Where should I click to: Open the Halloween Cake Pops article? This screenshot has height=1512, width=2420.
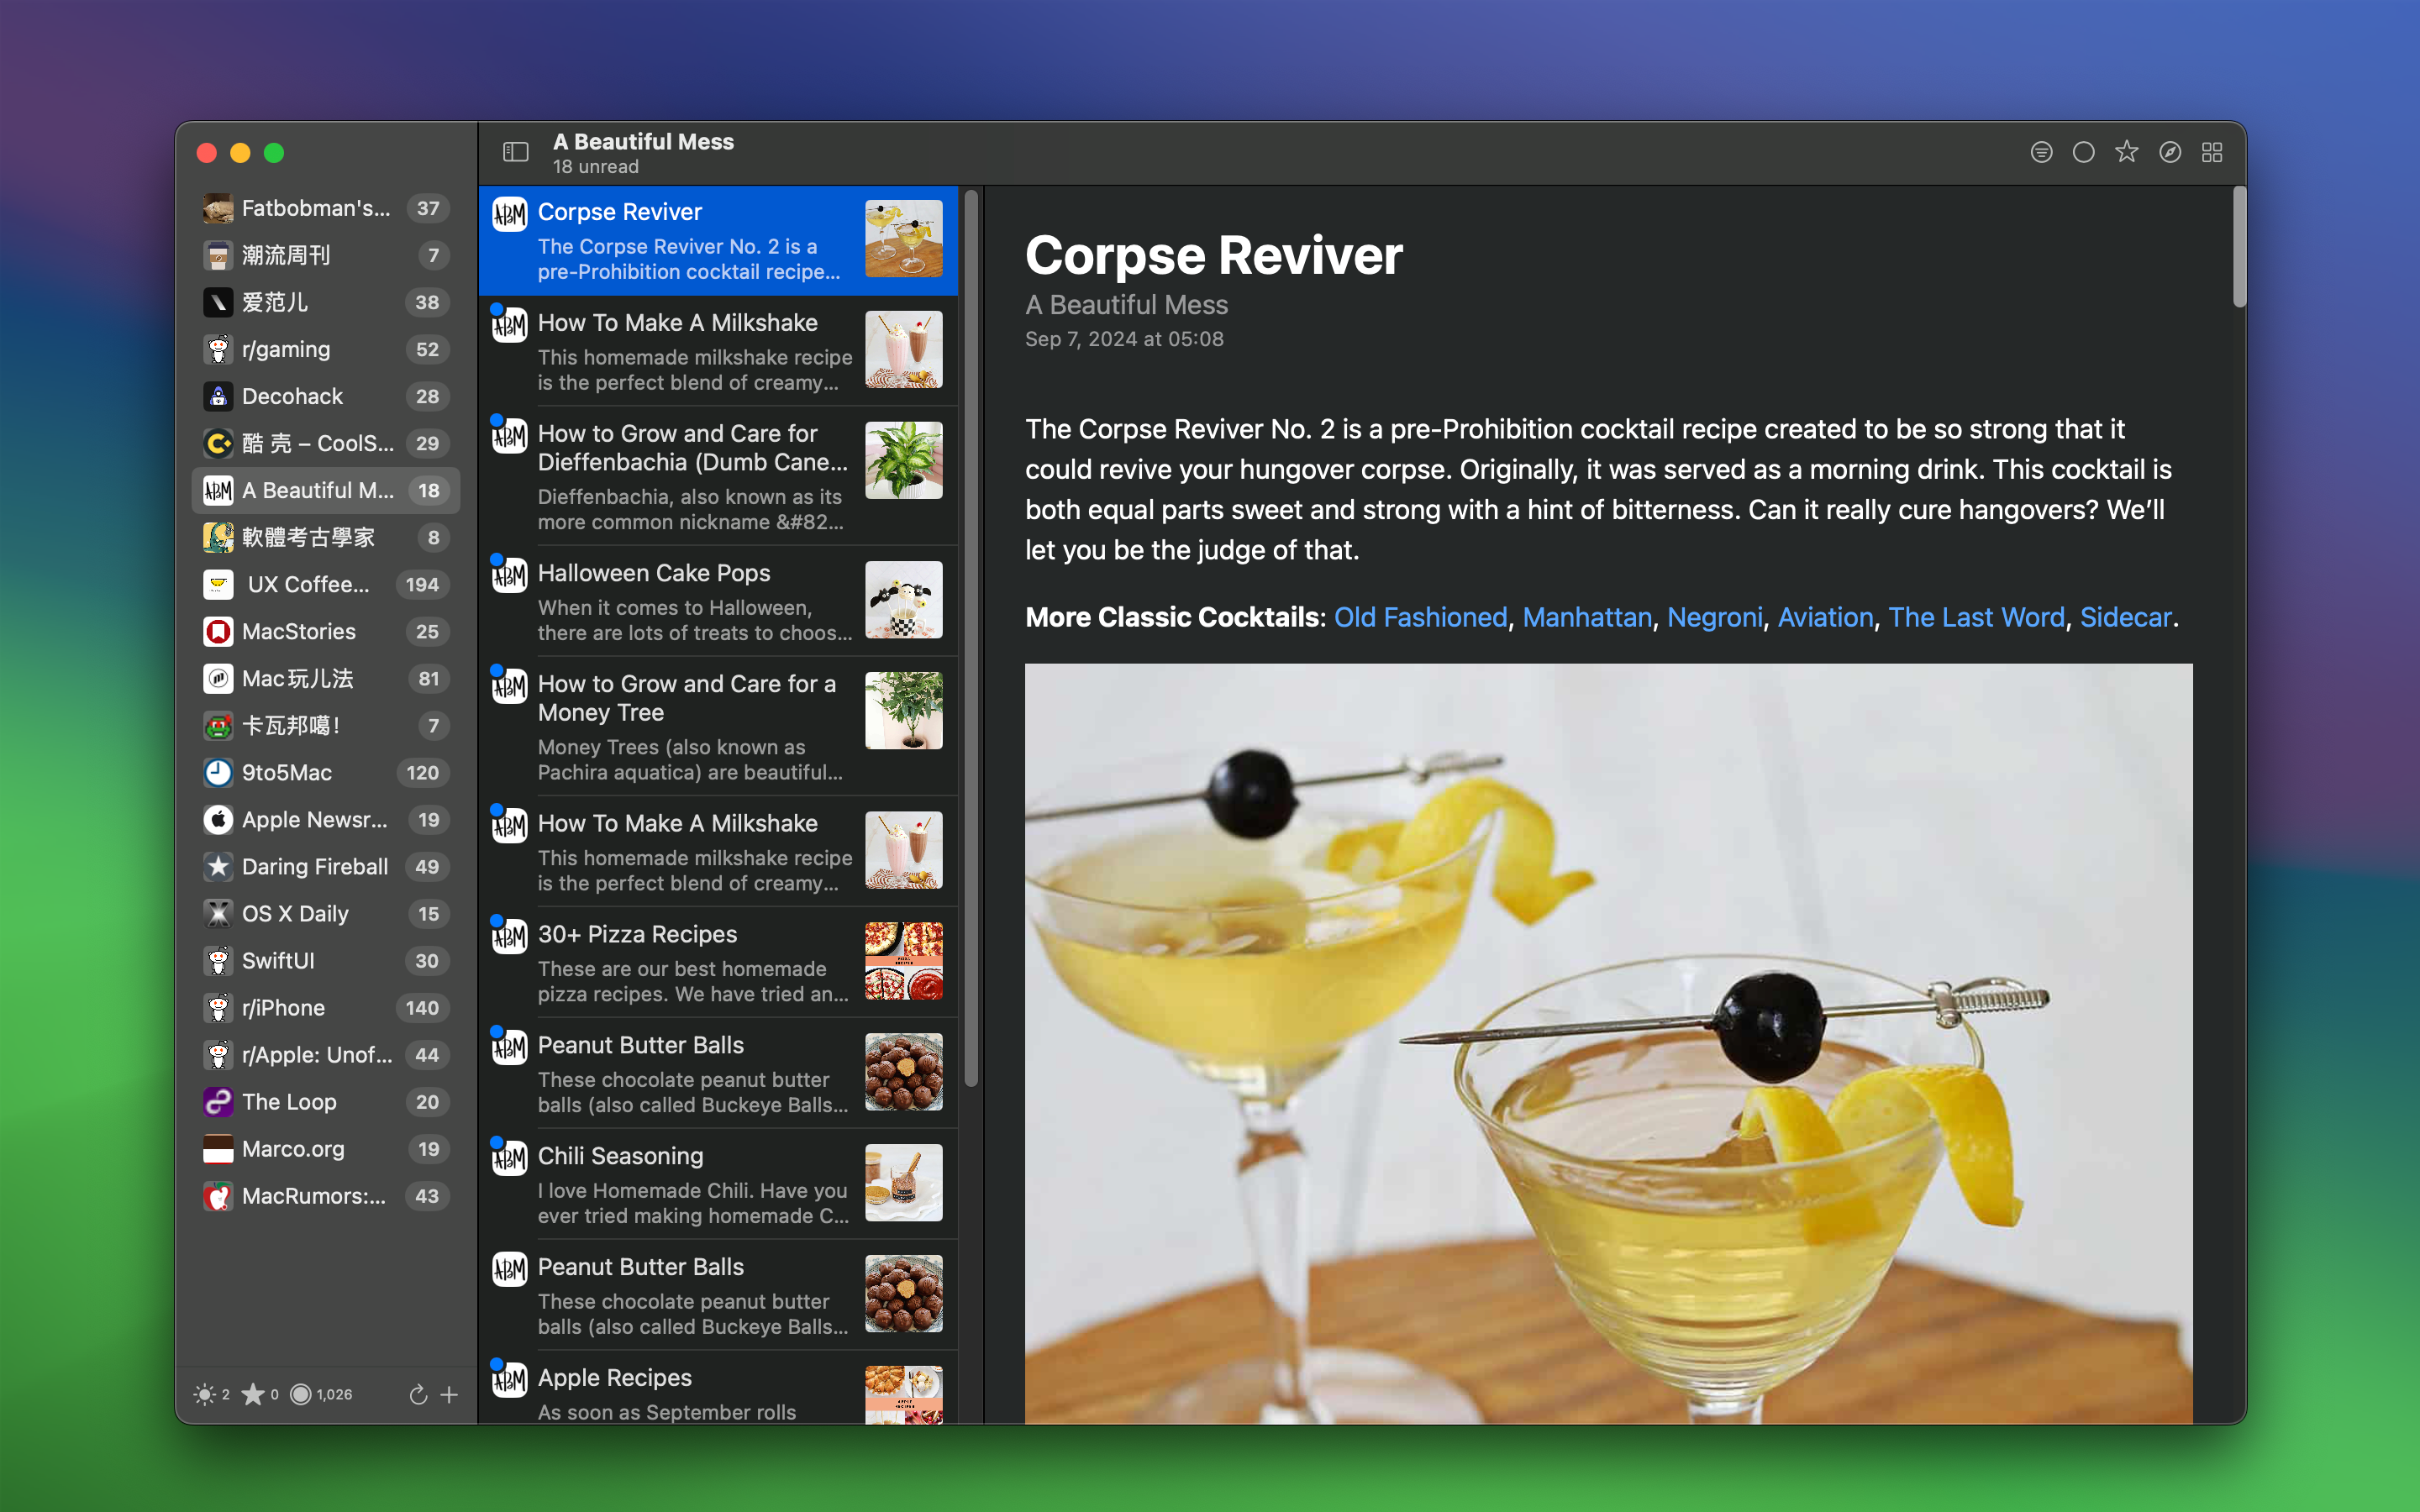[x=654, y=573]
